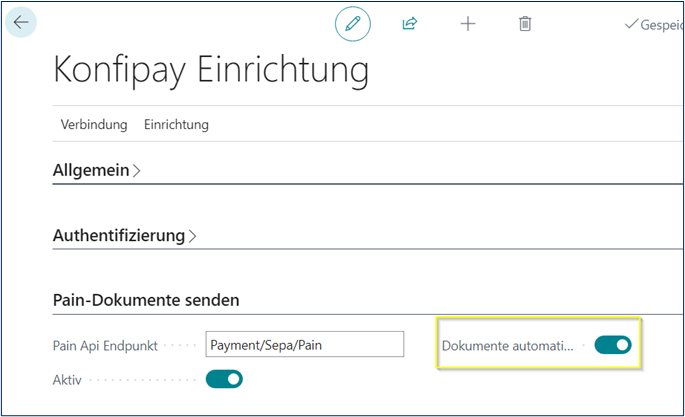Click the trash delete icon
The image size is (685, 417).
point(525,23)
